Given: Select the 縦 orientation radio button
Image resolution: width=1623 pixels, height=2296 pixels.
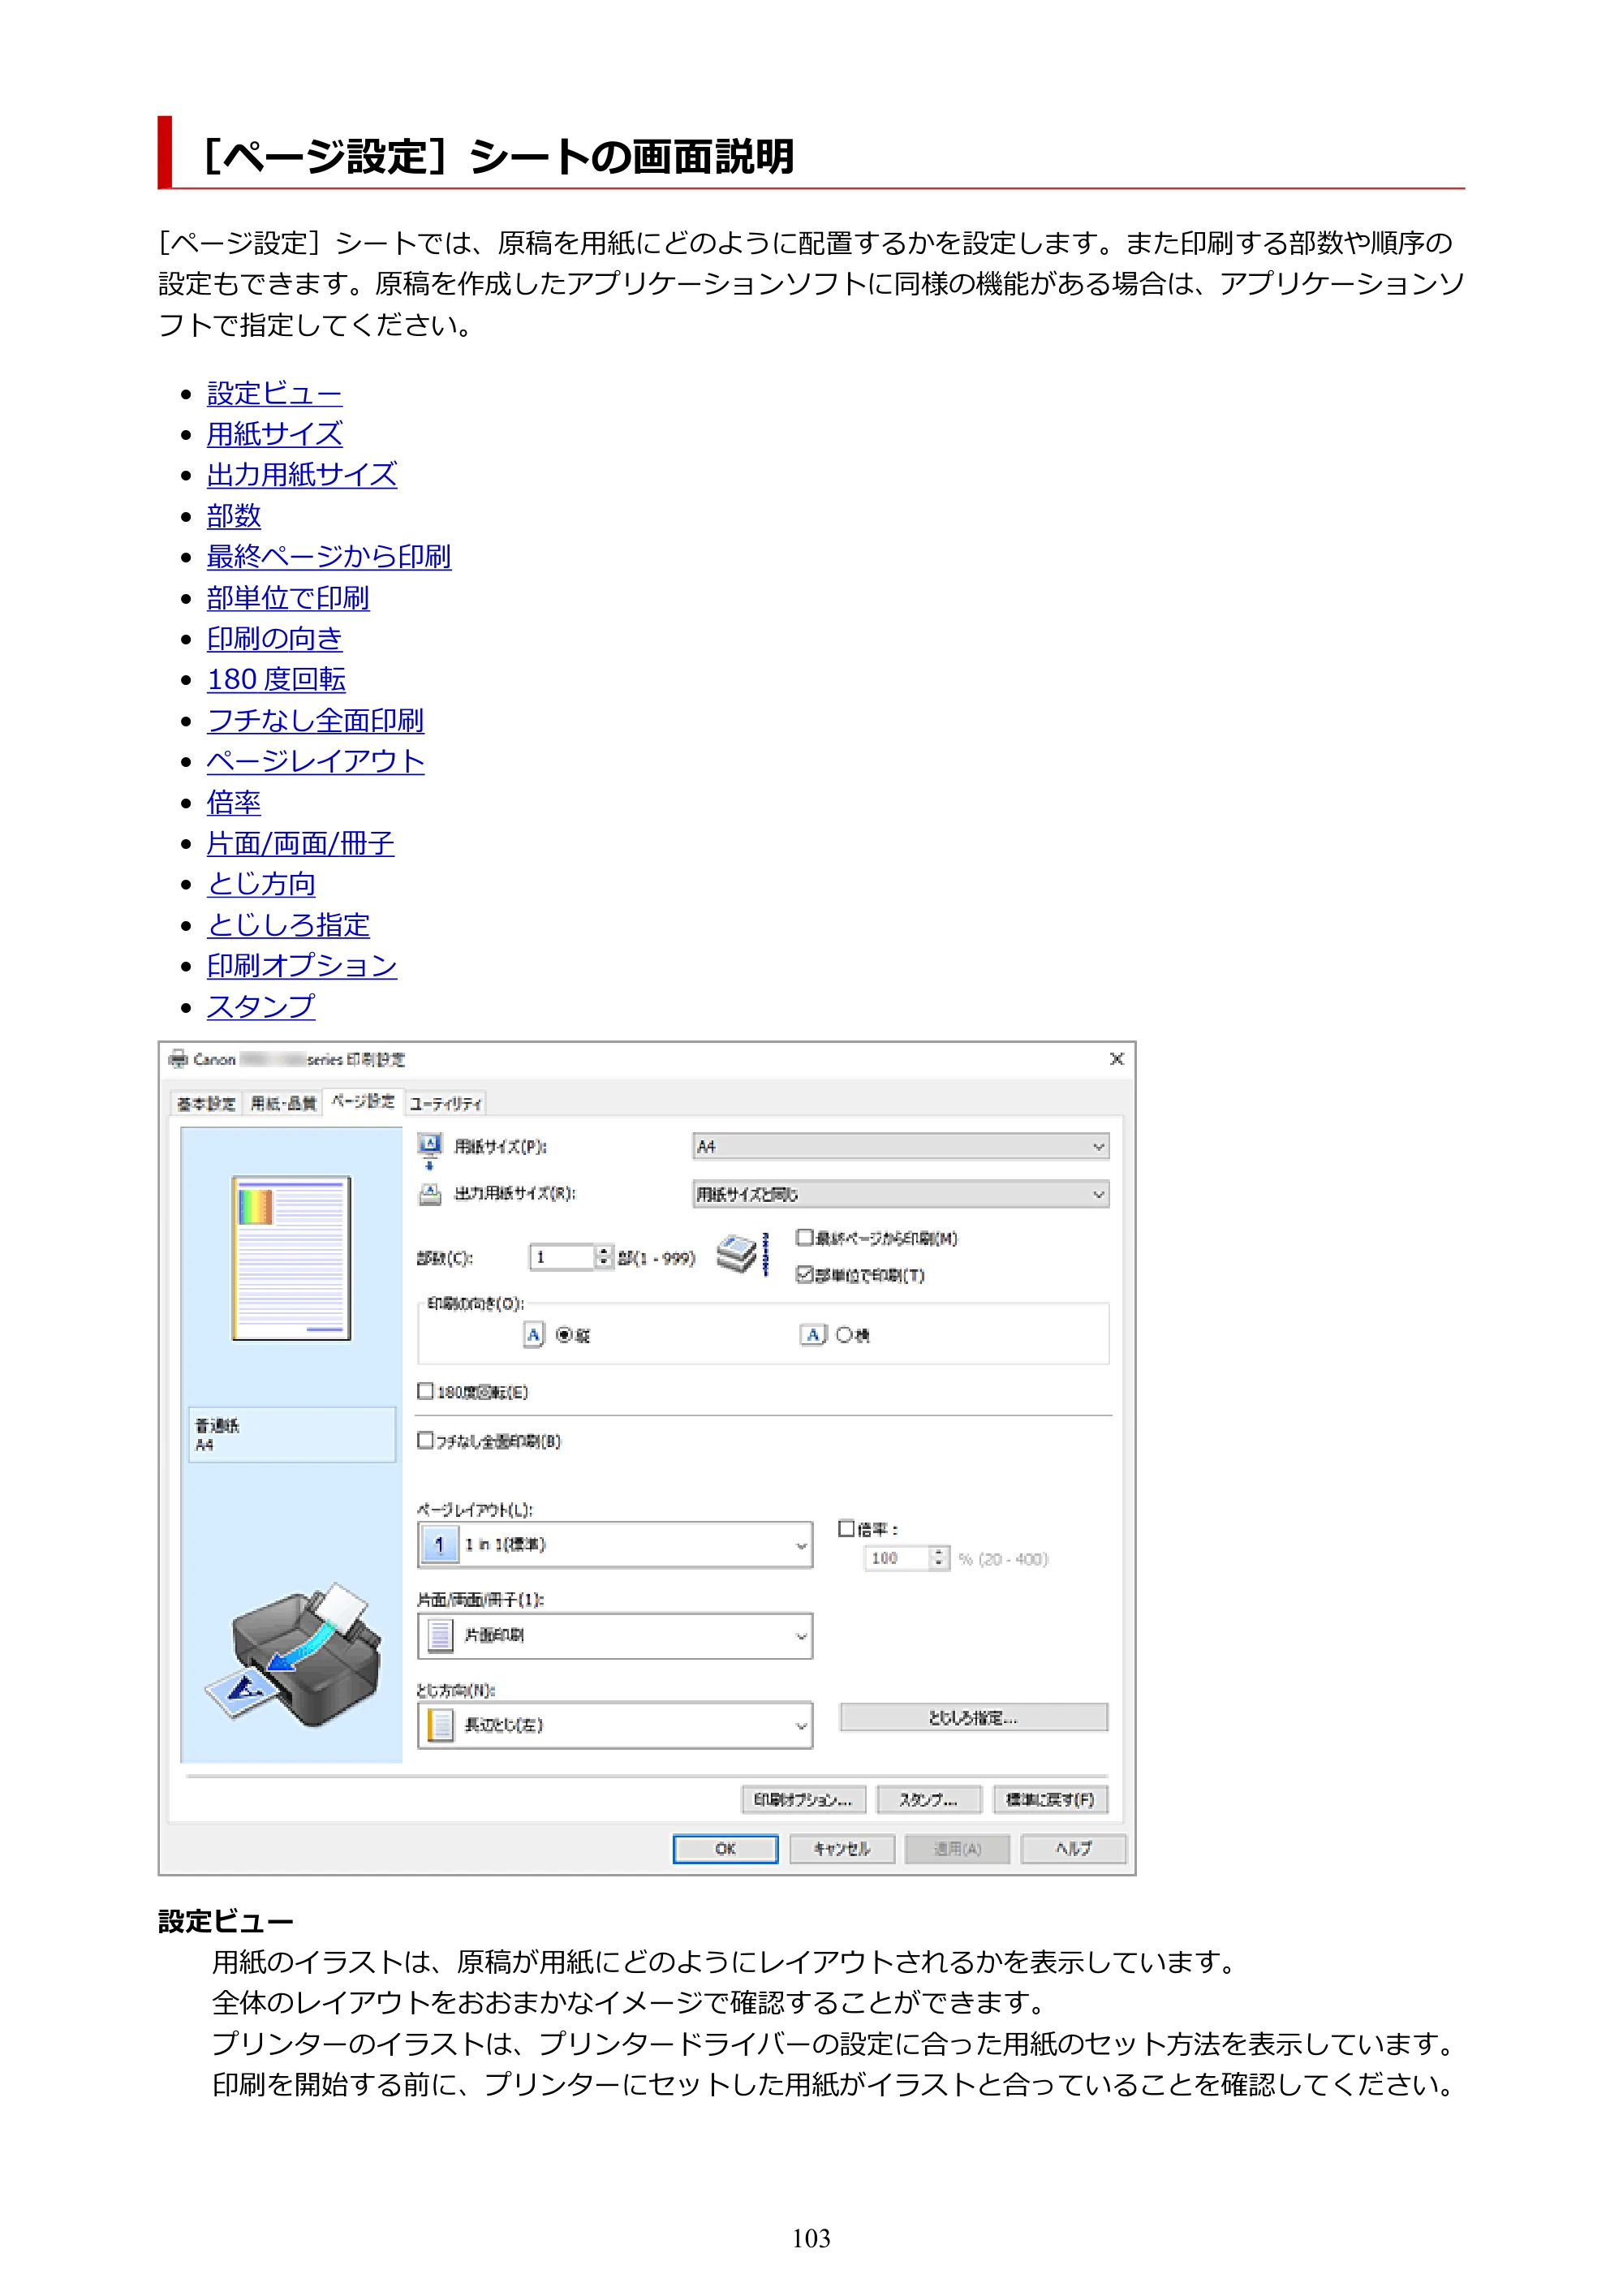Looking at the screenshot, I should click(x=564, y=1335).
